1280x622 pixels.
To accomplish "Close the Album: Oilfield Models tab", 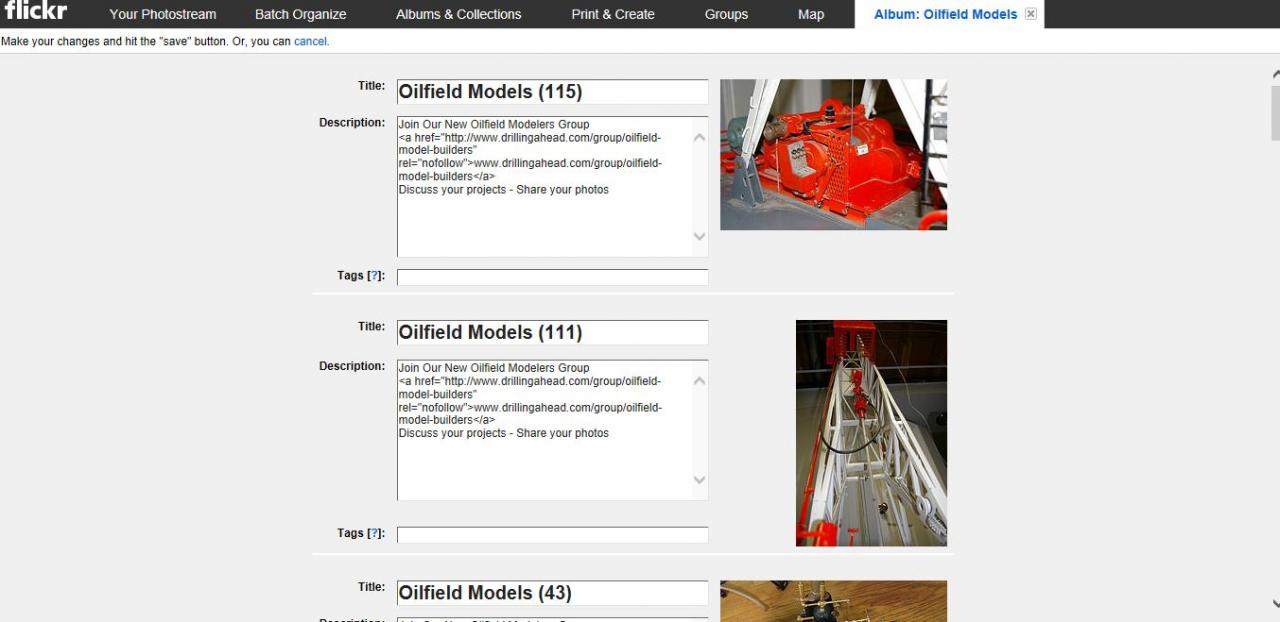I will coord(1031,14).
